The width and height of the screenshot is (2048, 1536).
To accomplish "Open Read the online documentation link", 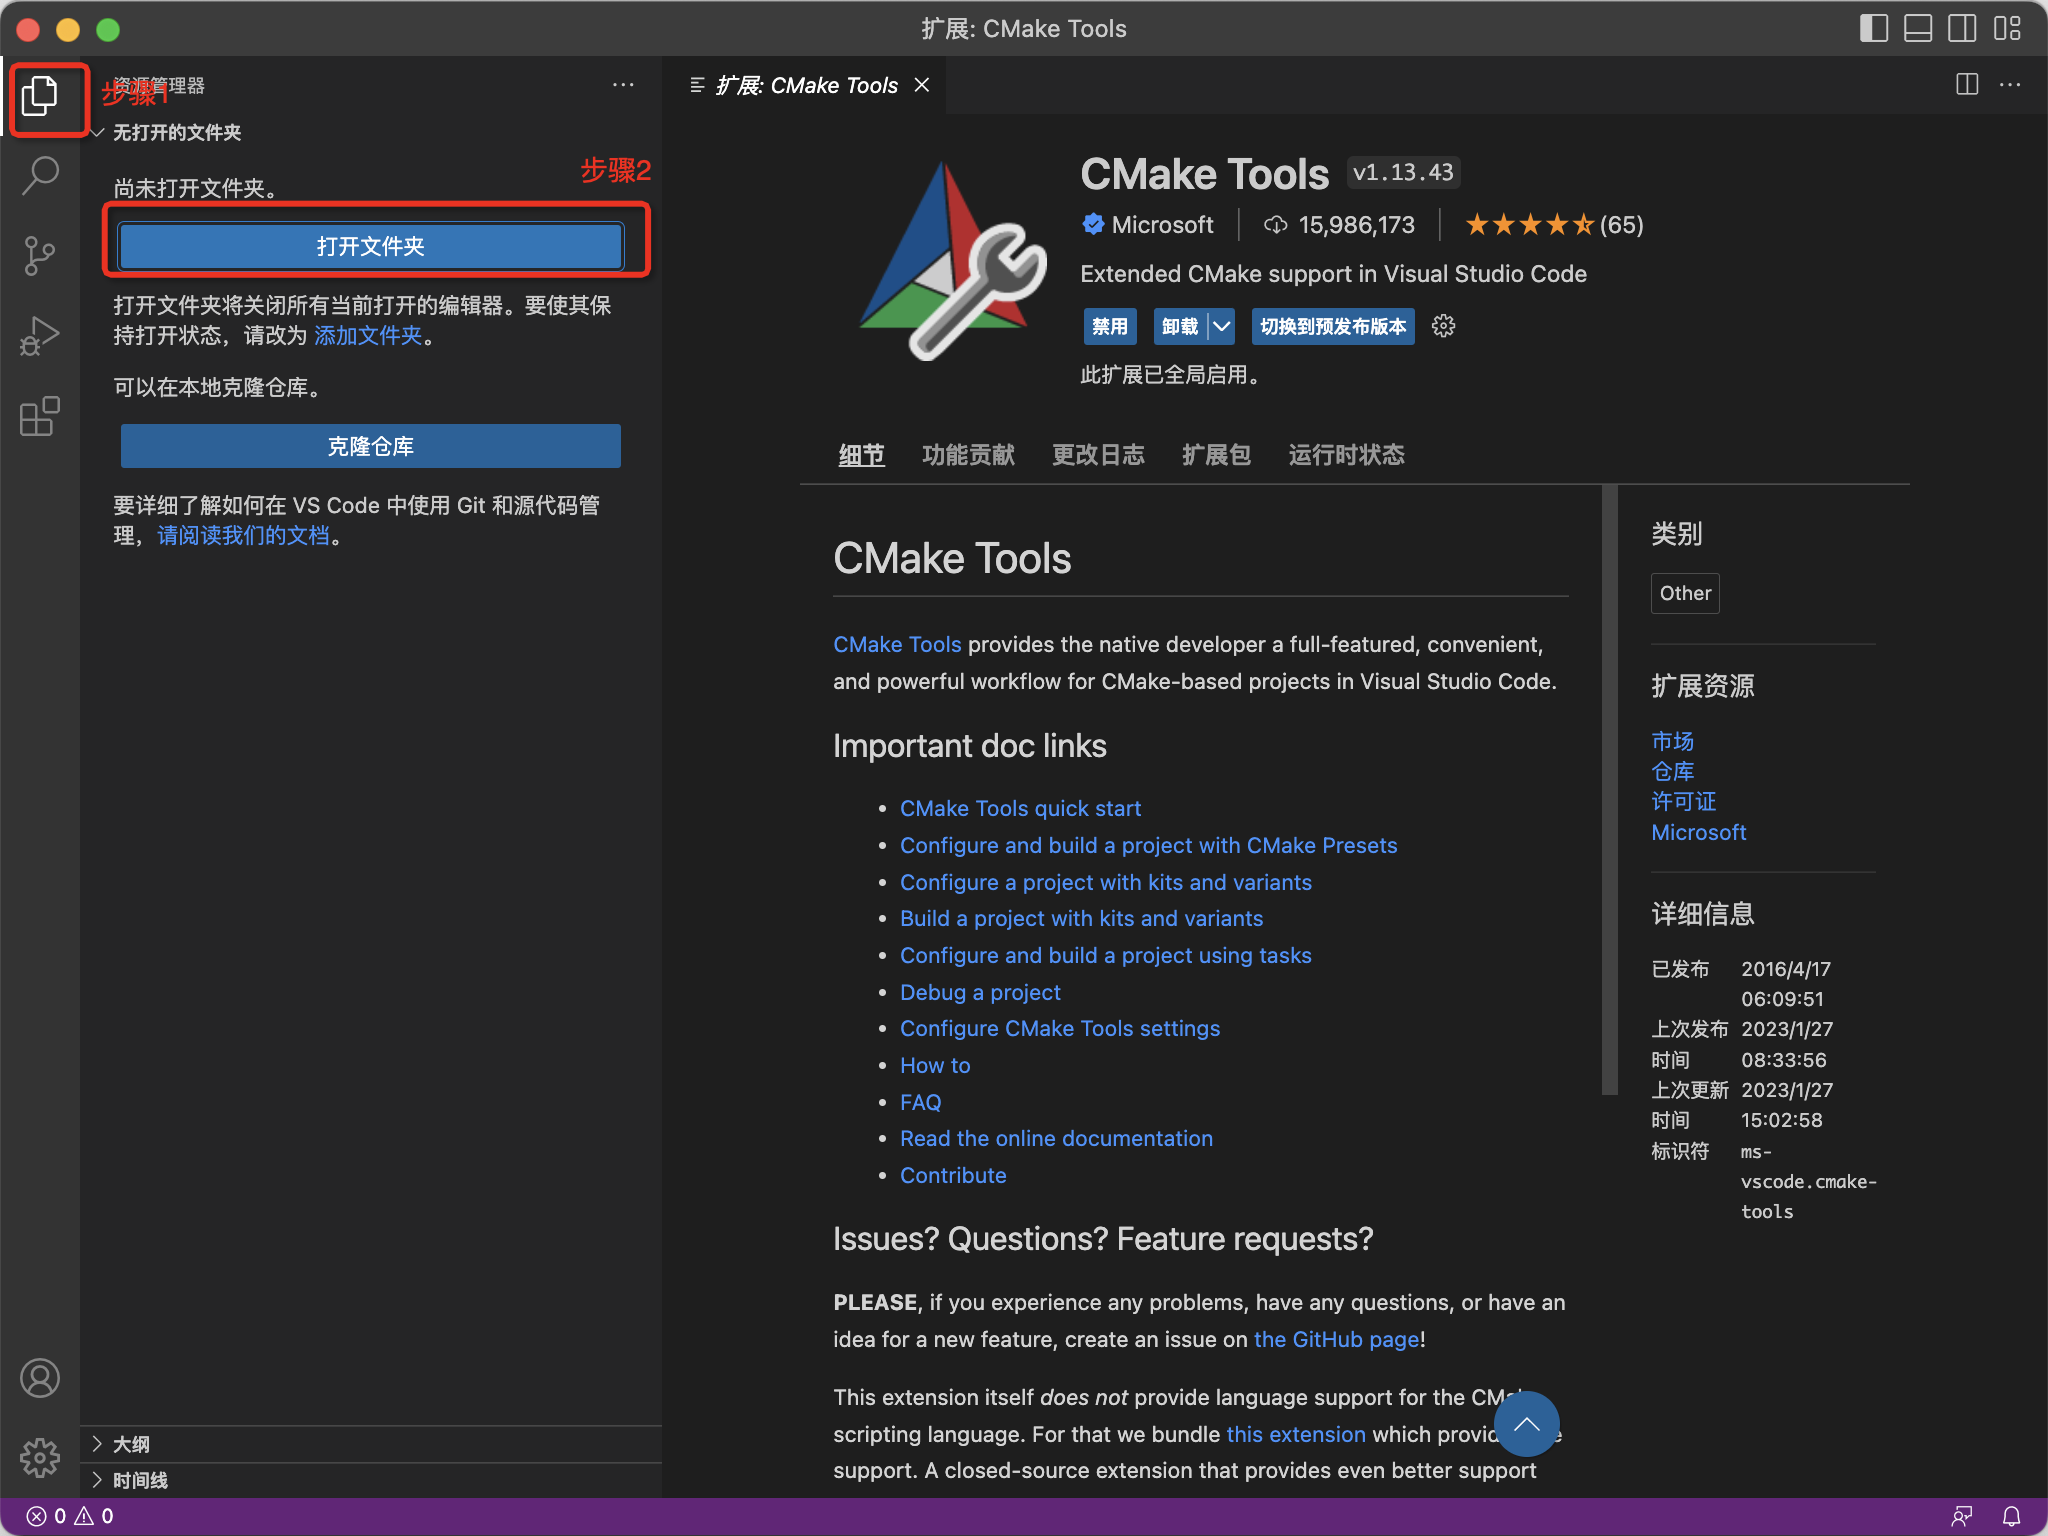I will pos(1056,1138).
